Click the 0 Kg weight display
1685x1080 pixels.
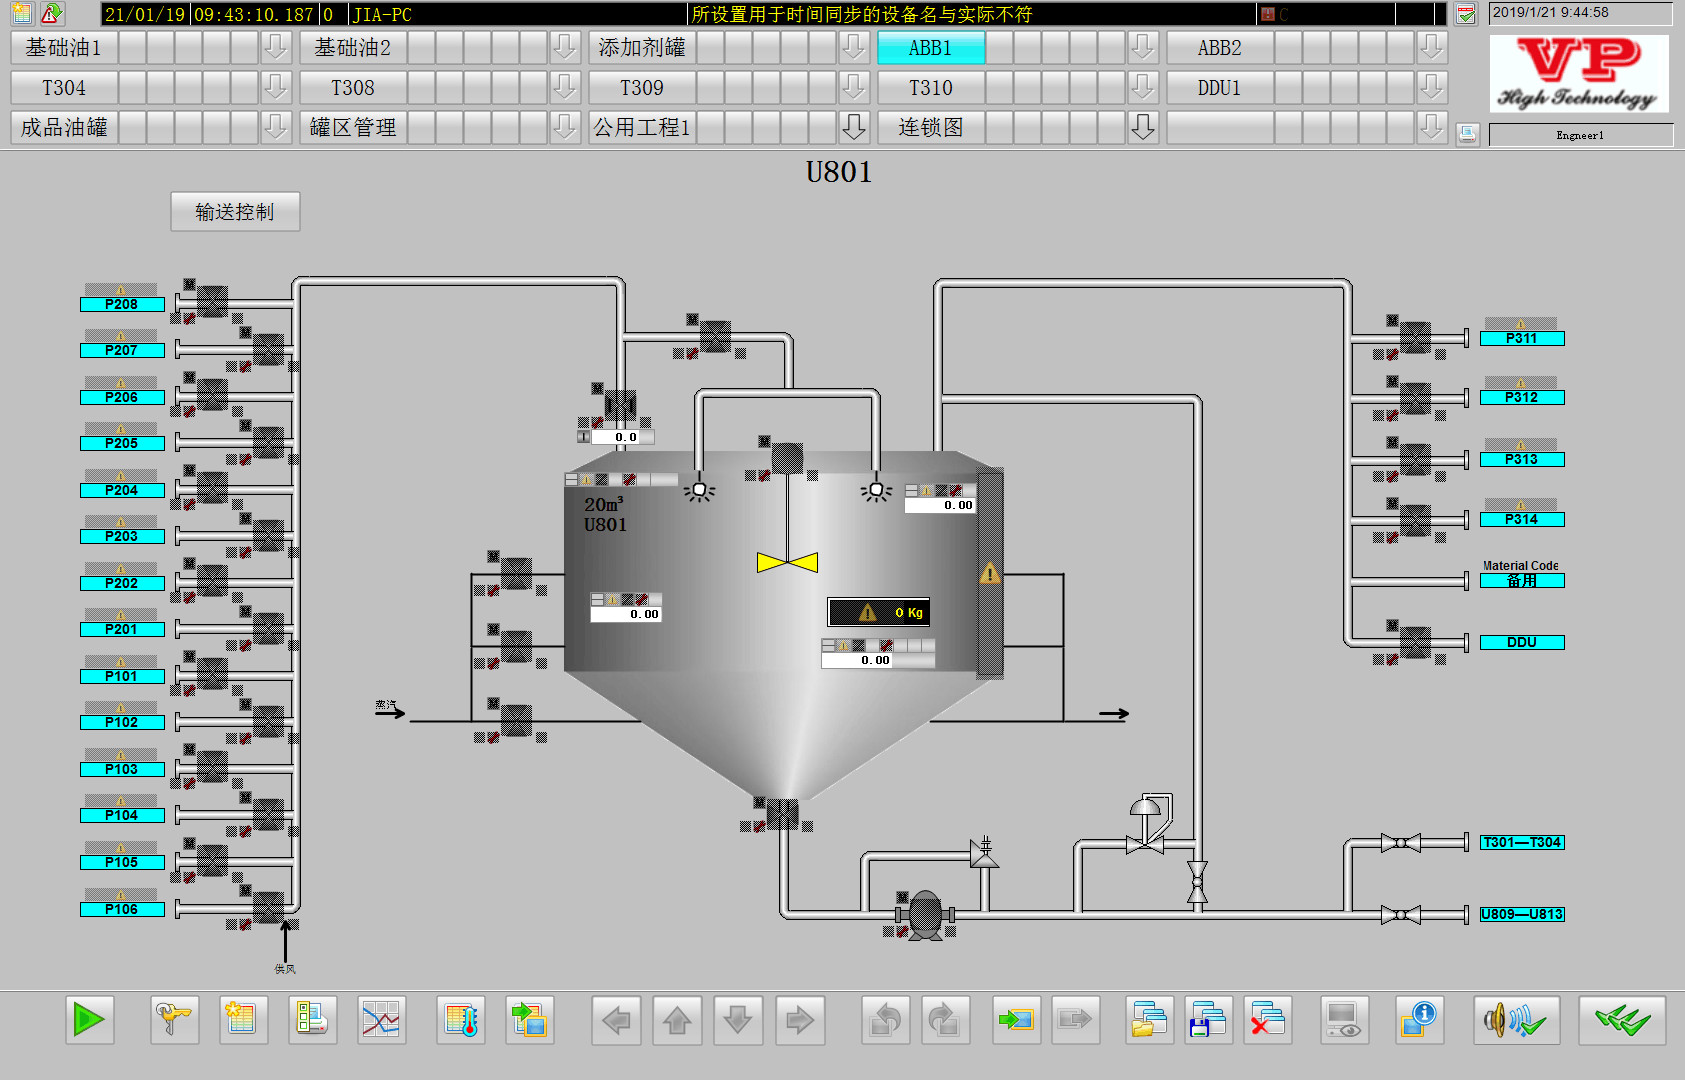tap(879, 612)
